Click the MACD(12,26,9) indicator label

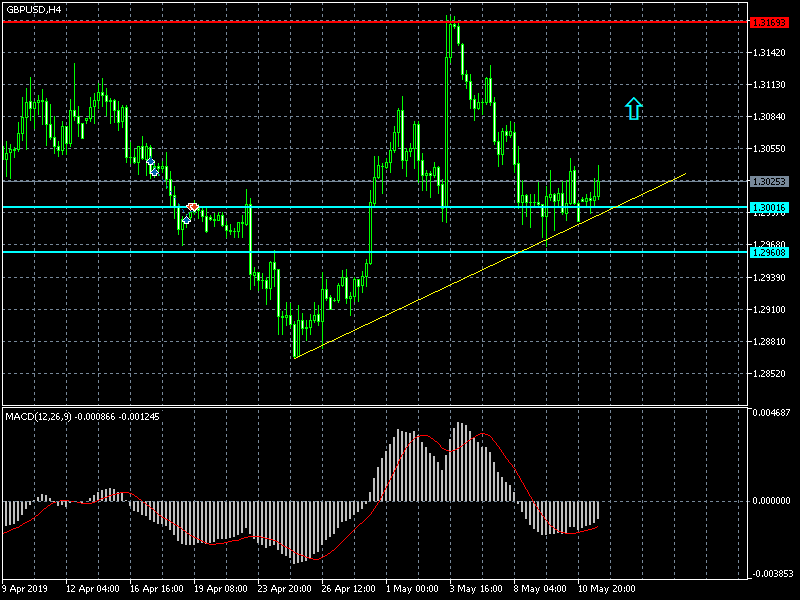[x=38, y=415]
